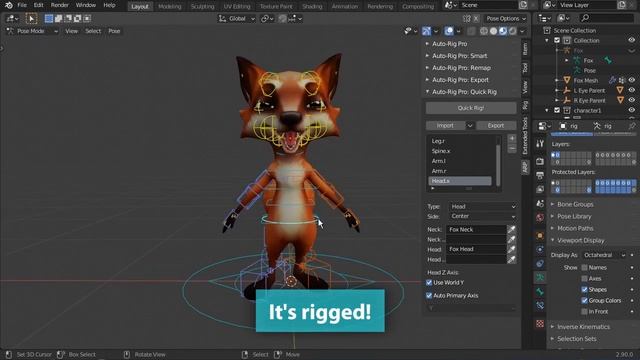
Task: Open the Bone Constraints tab icon
Action: click(540, 305)
